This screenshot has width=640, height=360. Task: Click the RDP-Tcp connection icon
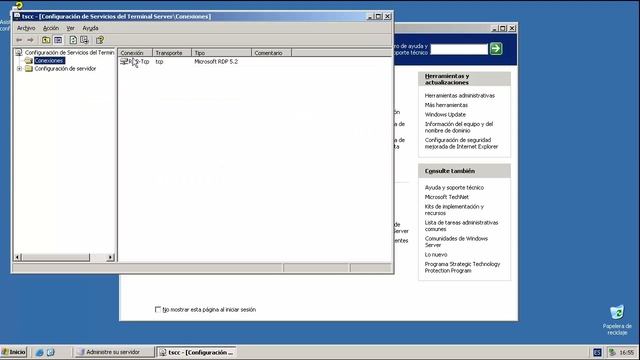point(124,62)
